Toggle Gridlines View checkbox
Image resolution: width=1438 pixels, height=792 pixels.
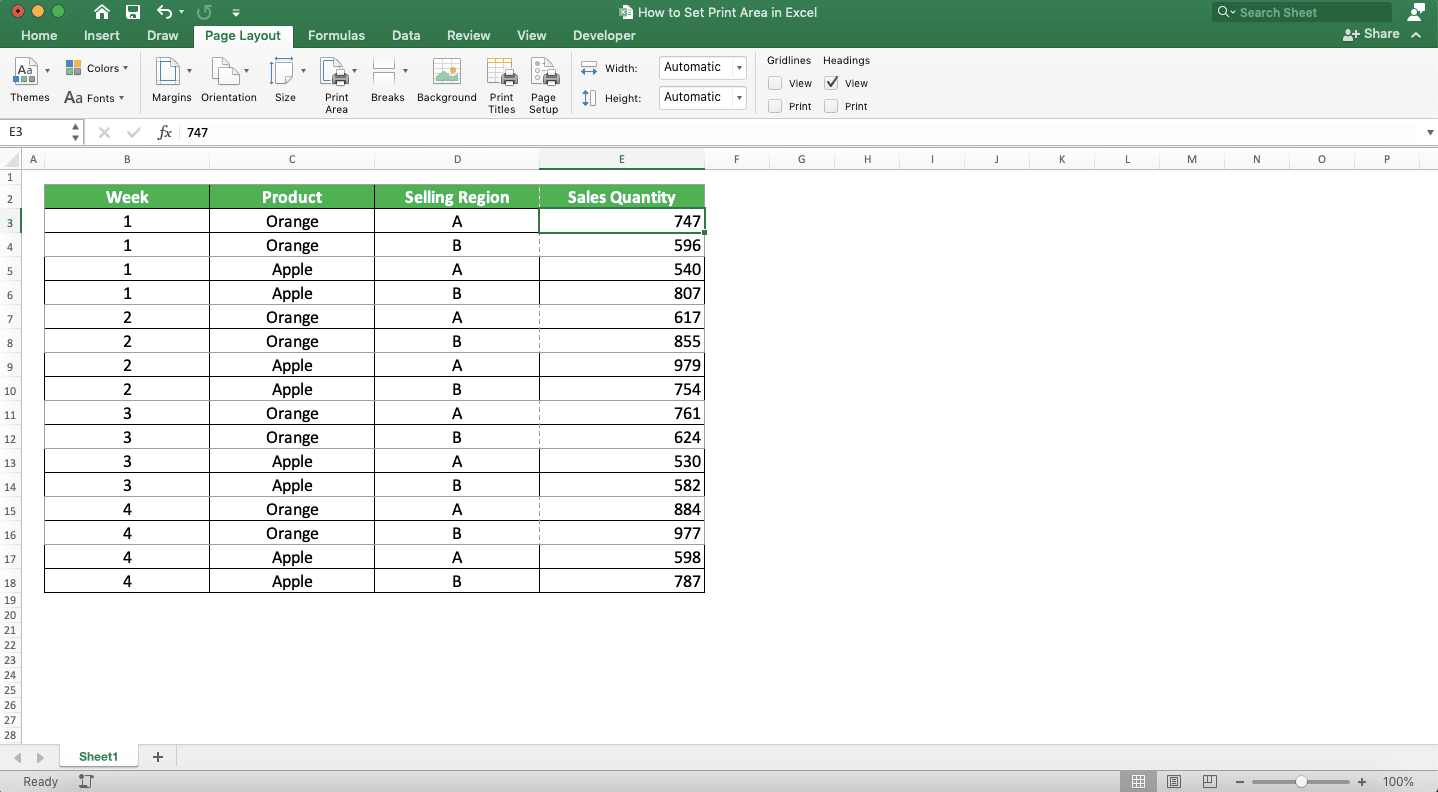[775, 83]
